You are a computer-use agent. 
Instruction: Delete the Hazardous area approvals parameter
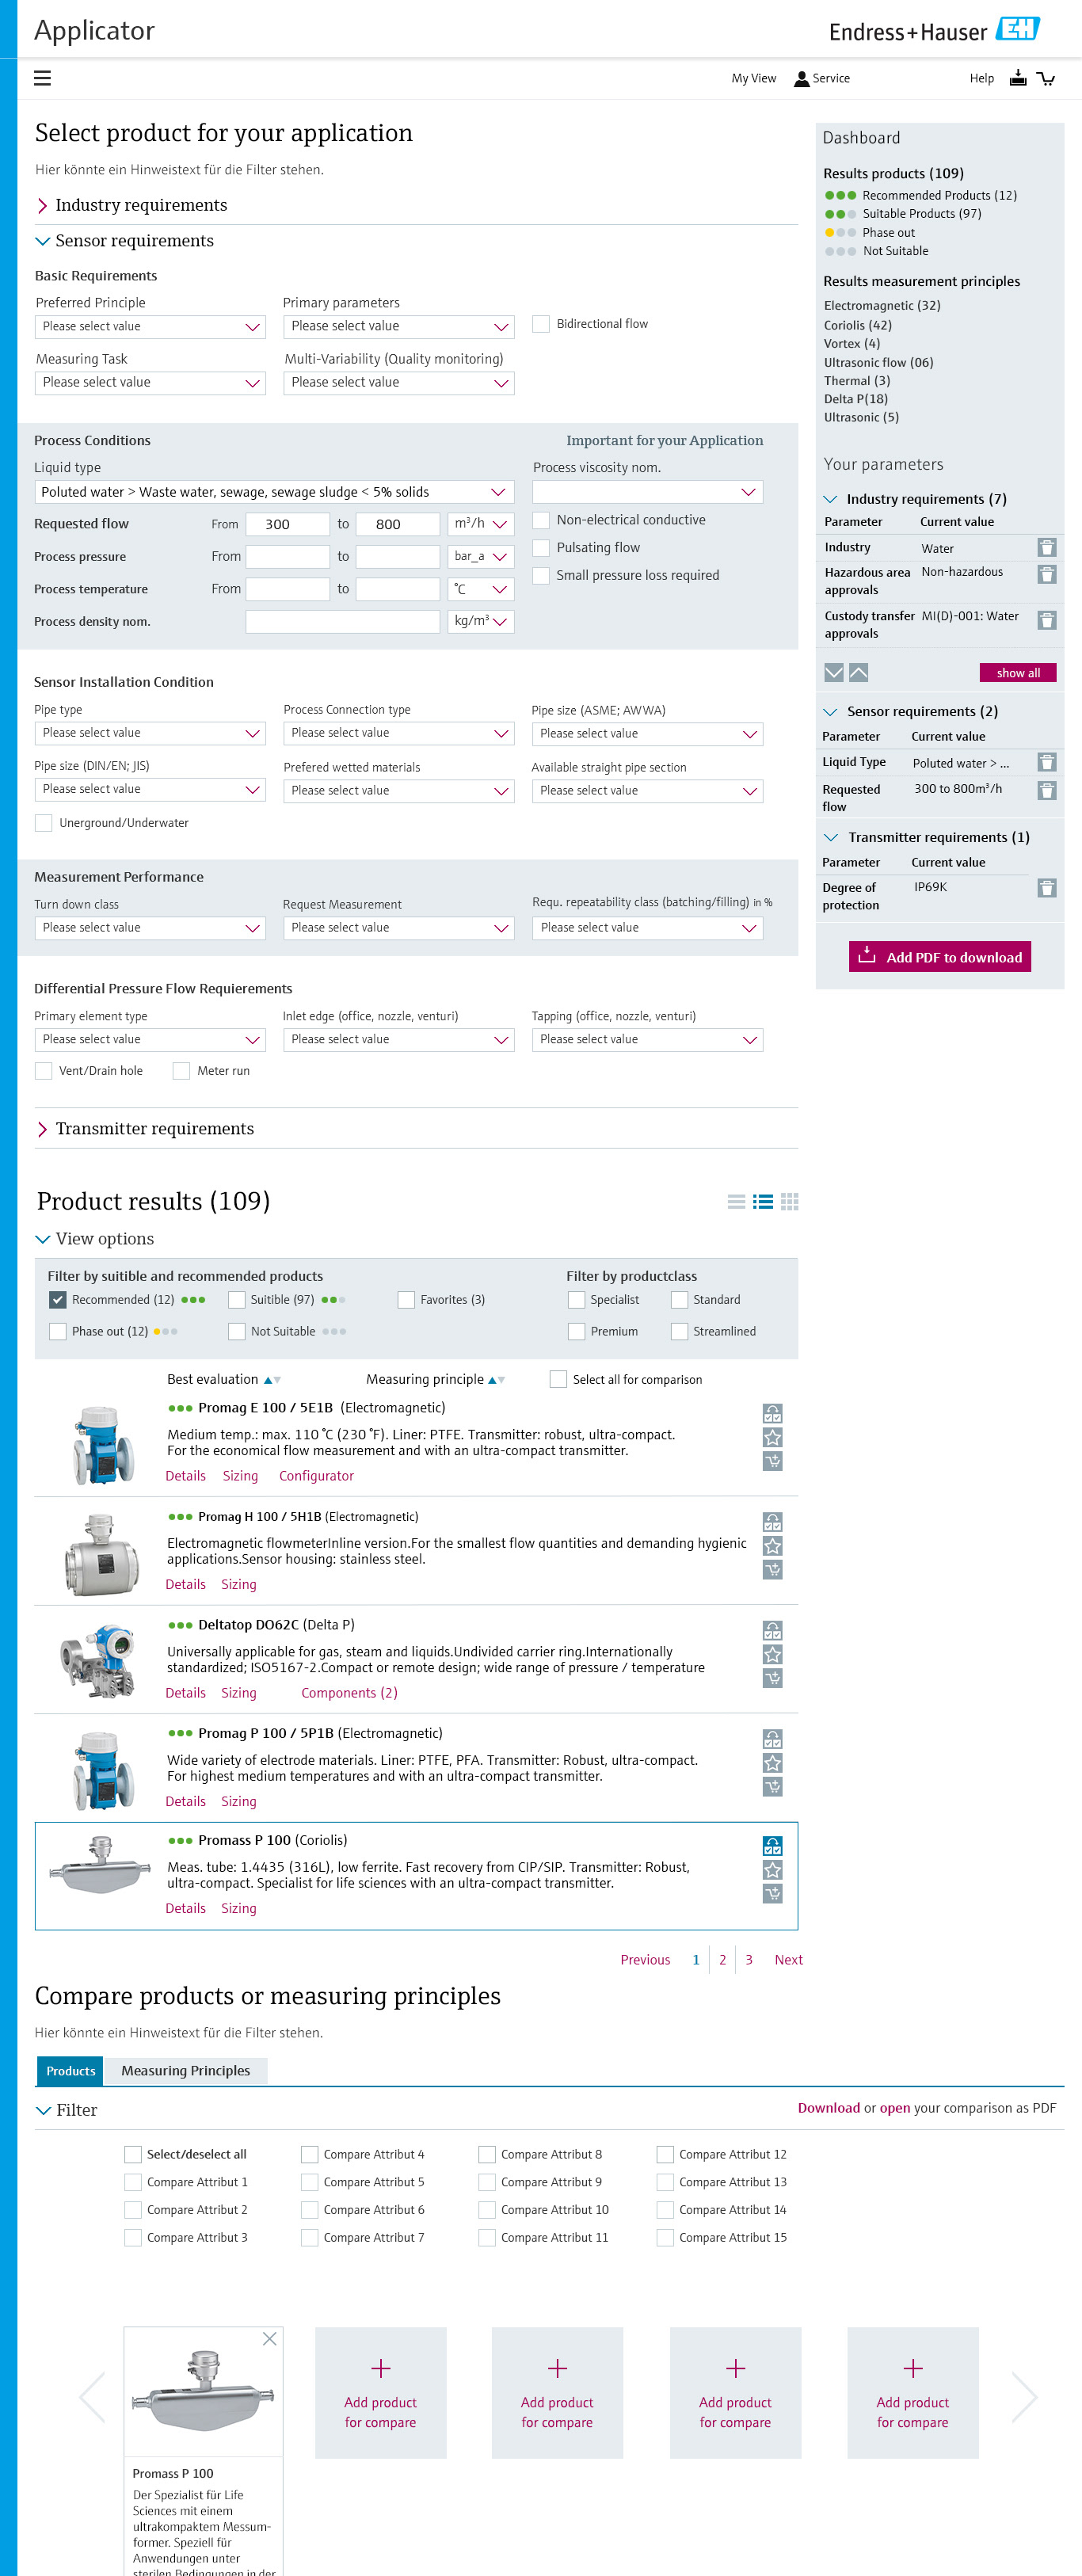pyautogui.click(x=1046, y=574)
